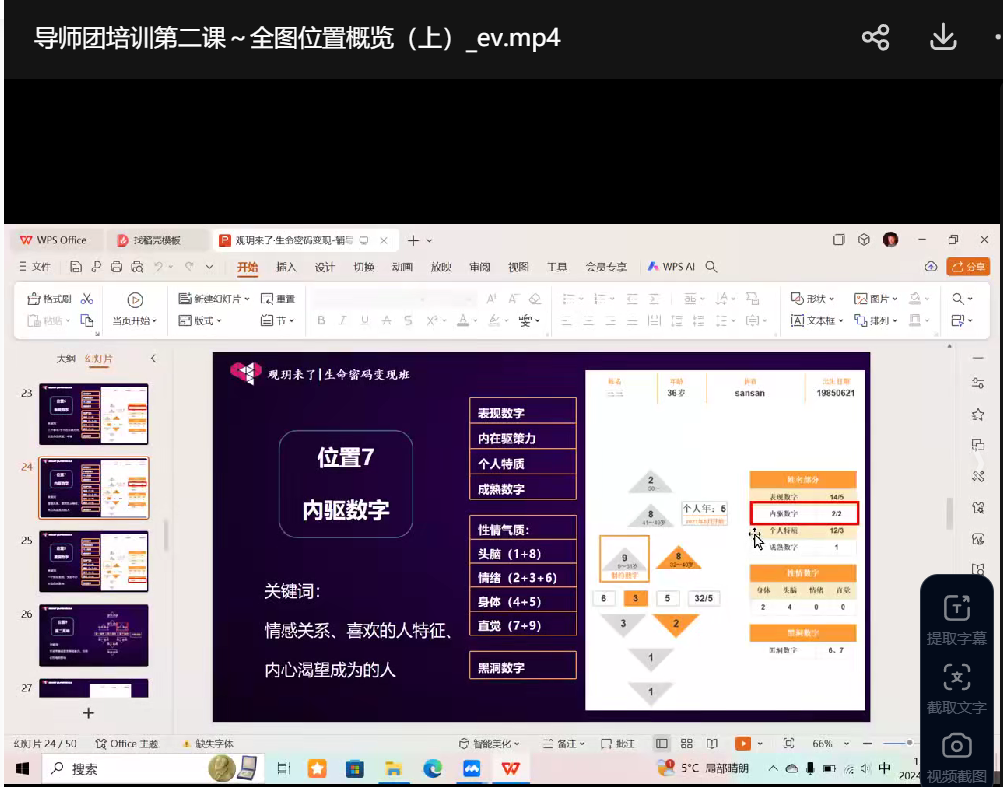The image size is (1003, 787).
Task: Click the 重置 reset button
Action: [279, 299]
